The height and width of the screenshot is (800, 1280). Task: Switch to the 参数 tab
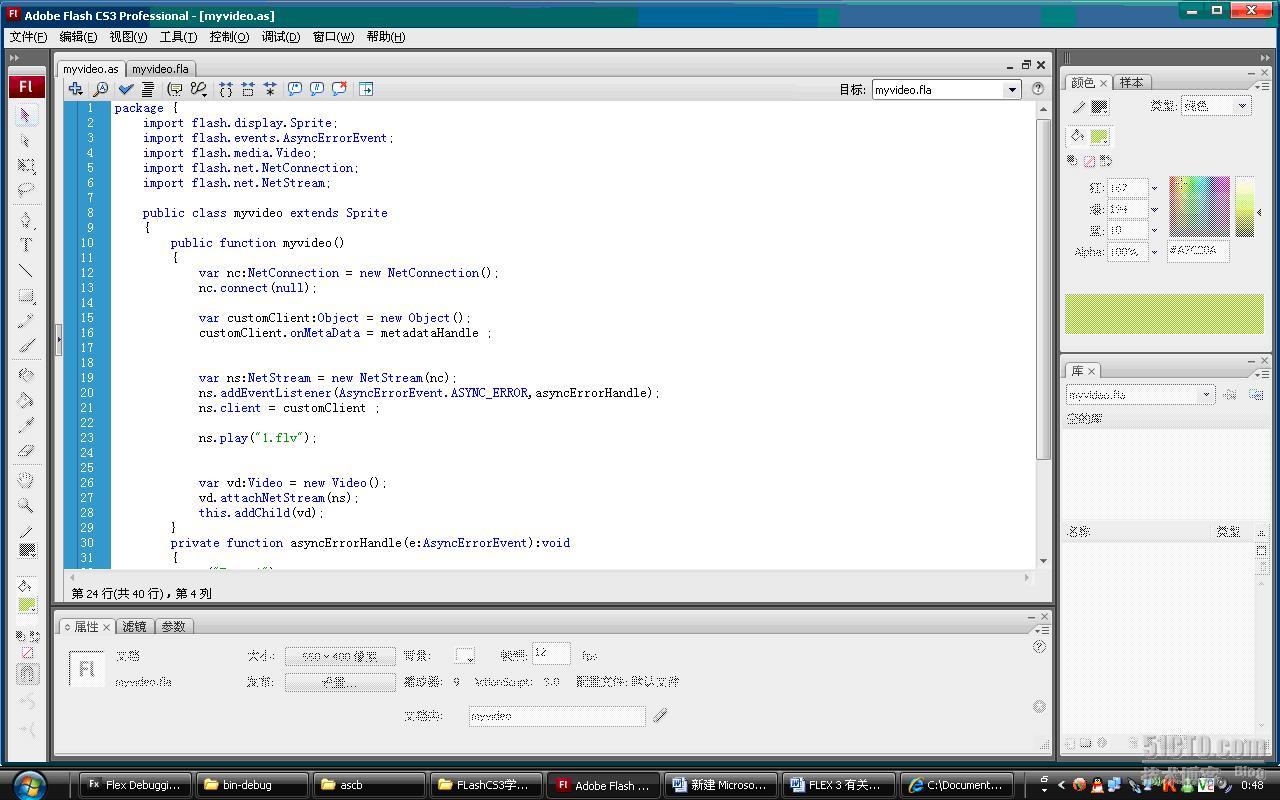point(173,626)
